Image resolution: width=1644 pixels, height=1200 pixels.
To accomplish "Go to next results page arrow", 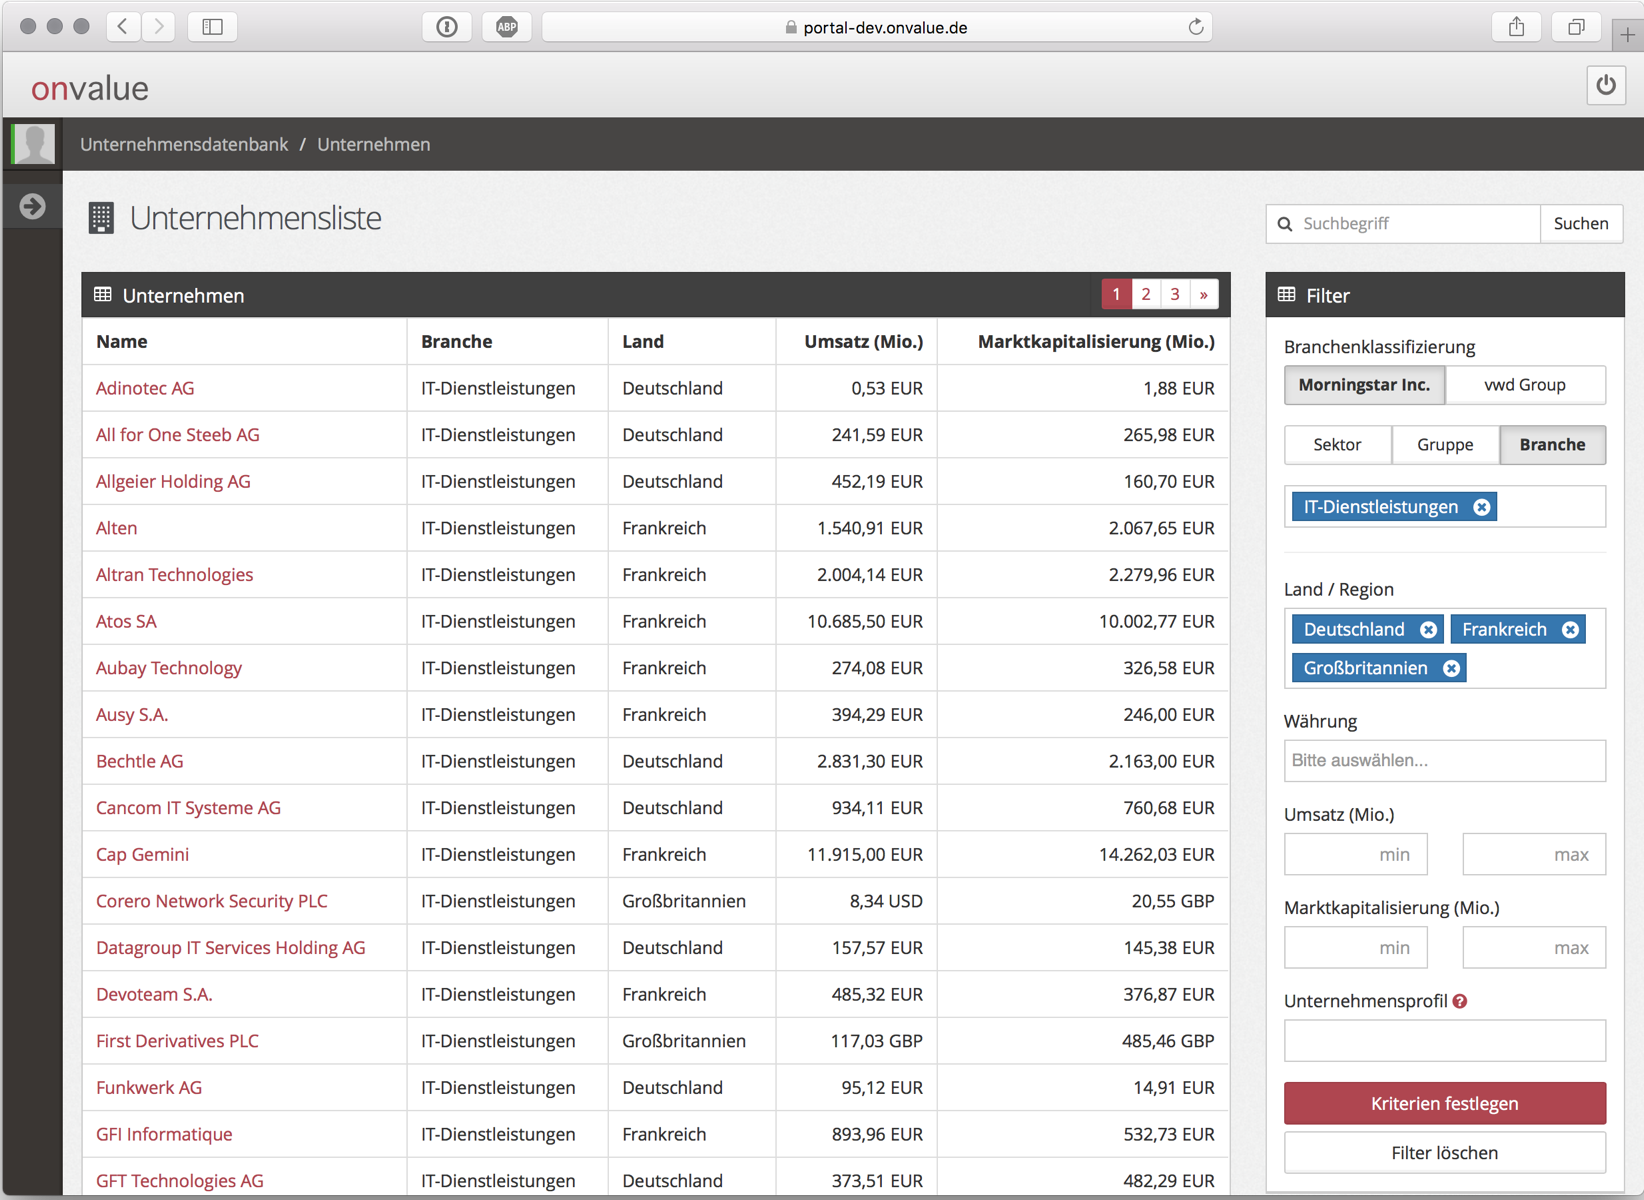I will (x=1204, y=294).
